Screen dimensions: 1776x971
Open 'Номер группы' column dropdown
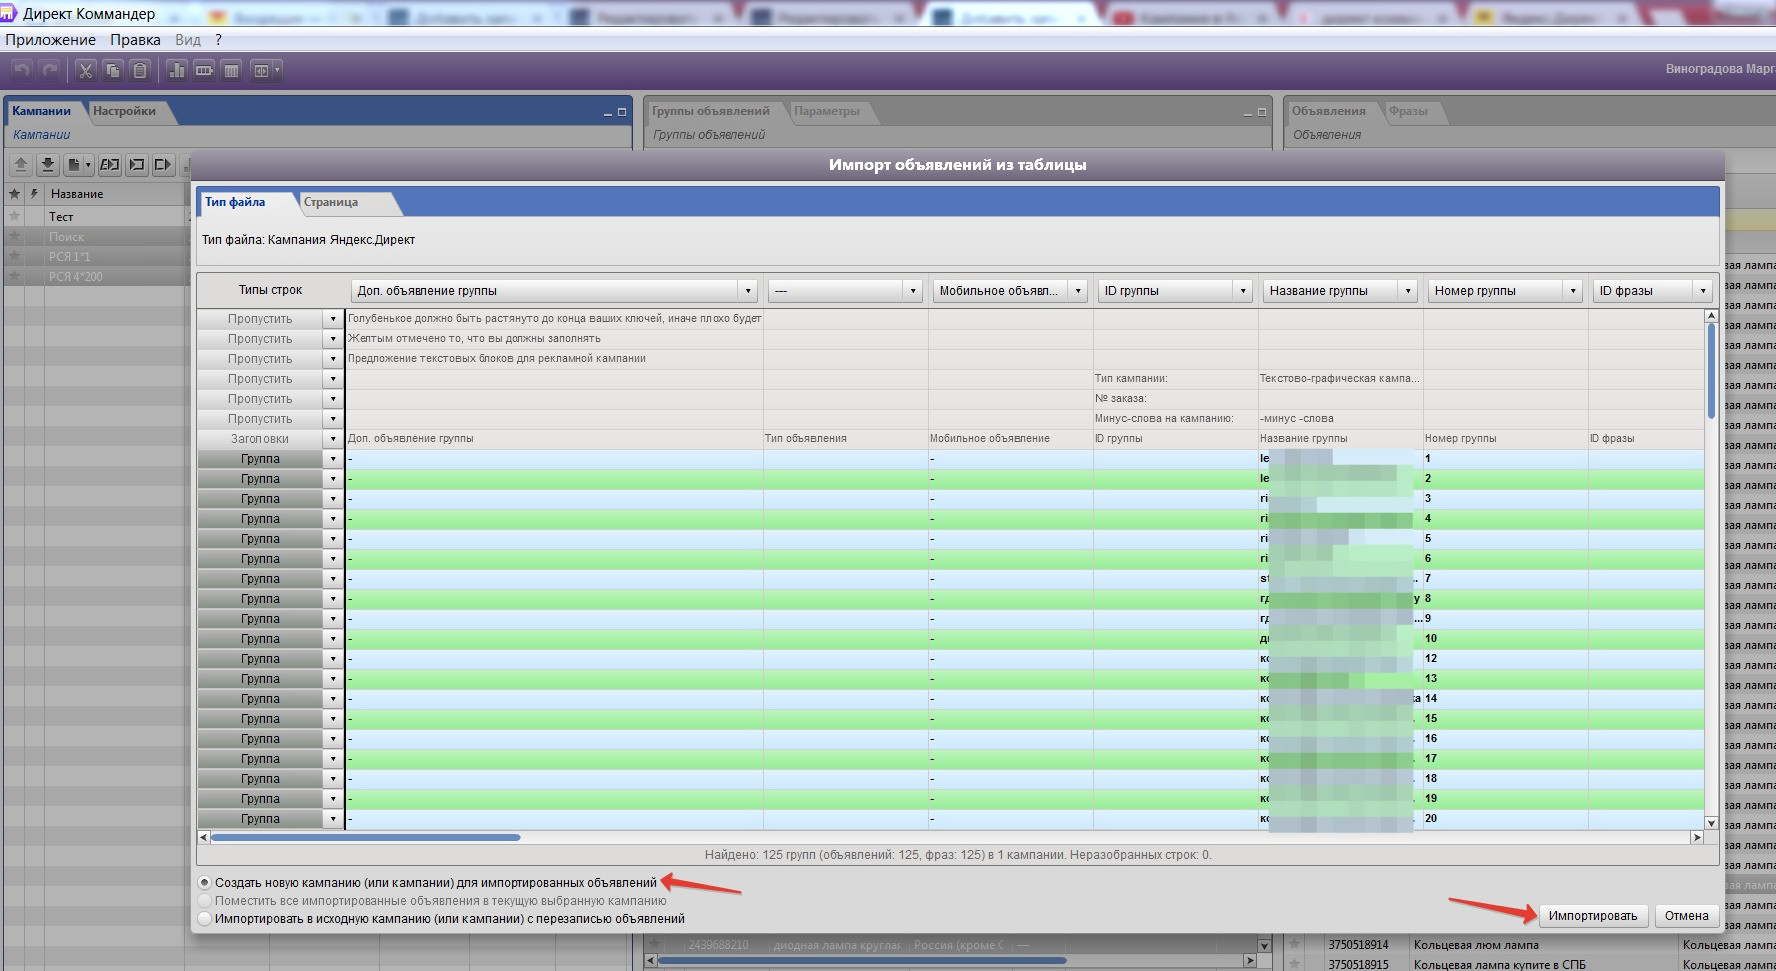point(1573,291)
